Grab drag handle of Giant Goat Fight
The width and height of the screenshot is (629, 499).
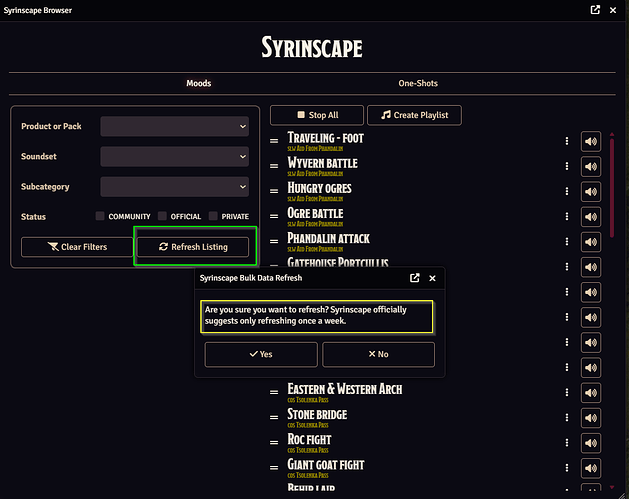[274, 467]
